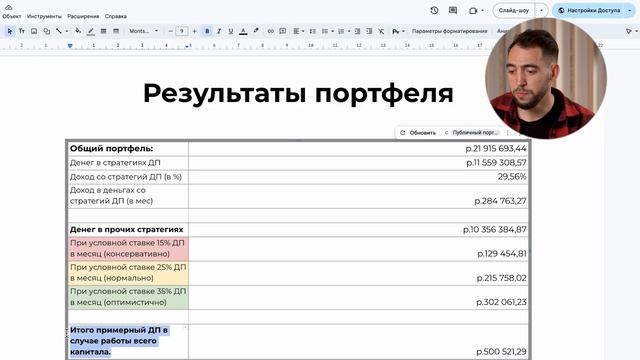Open linked table options kebab menu

click(x=508, y=133)
